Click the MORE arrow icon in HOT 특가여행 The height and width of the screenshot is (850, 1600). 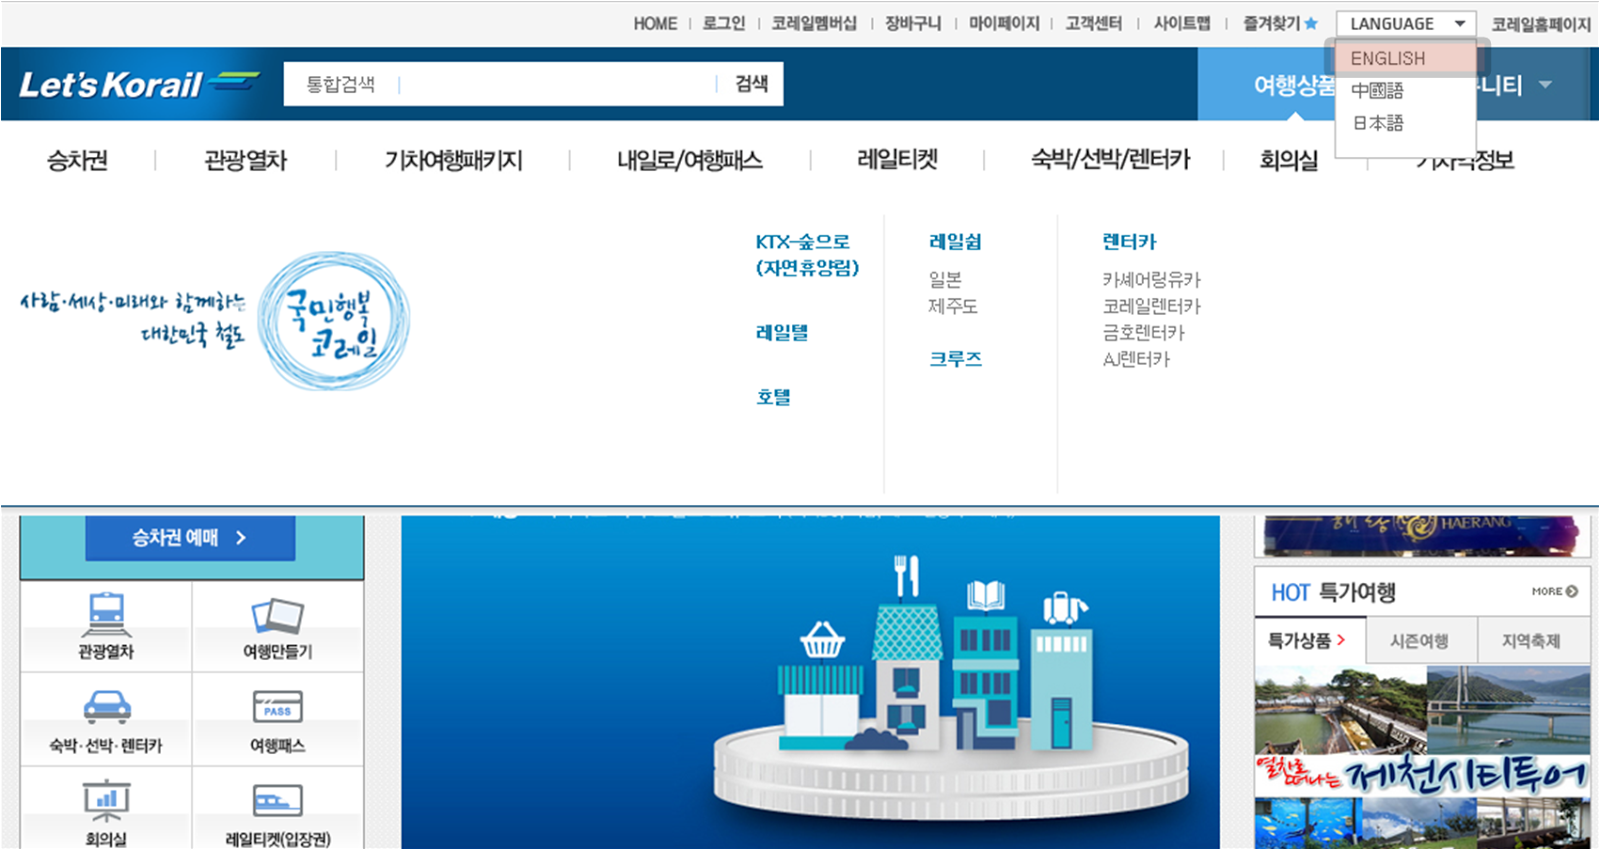pos(1572,591)
